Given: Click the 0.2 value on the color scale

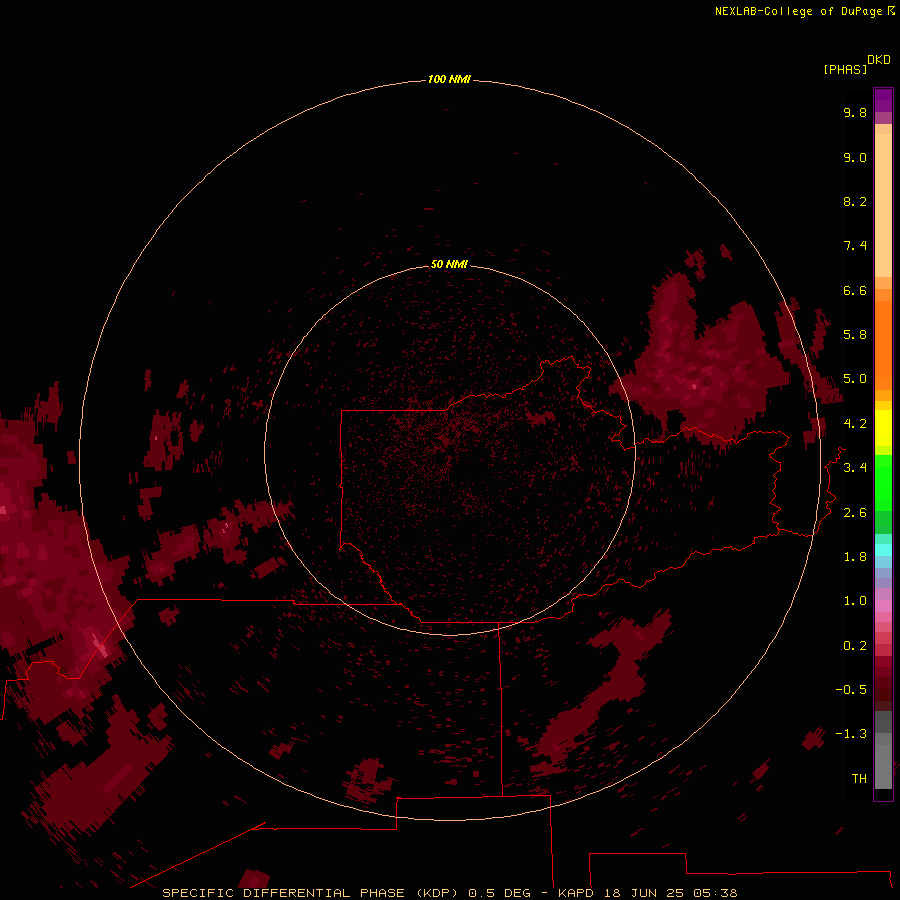Looking at the screenshot, I should [x=855, y=646].
